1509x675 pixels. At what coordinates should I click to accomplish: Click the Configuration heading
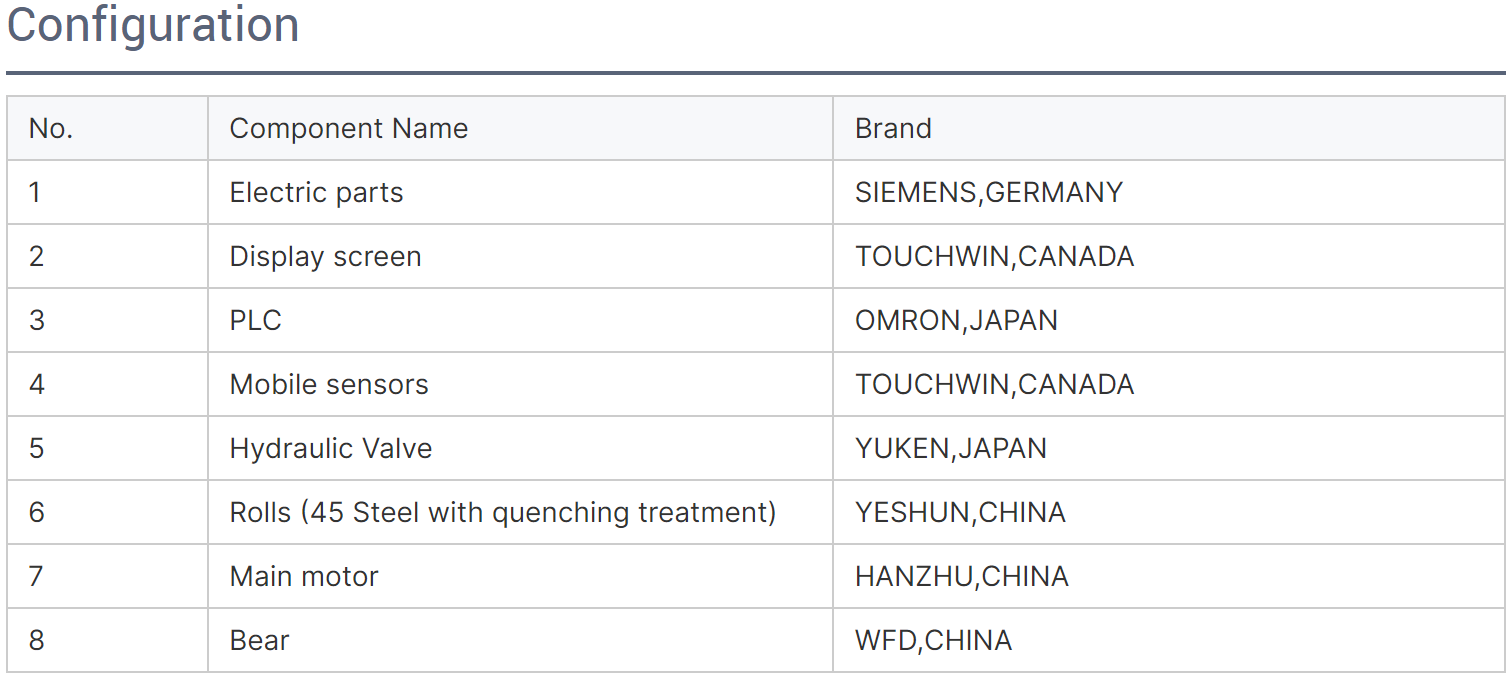point(153,24)
